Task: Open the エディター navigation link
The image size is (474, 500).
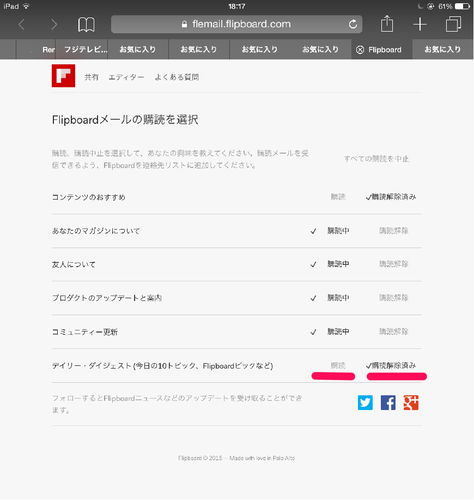Action: pyautogui.click(x=126, y=77)
